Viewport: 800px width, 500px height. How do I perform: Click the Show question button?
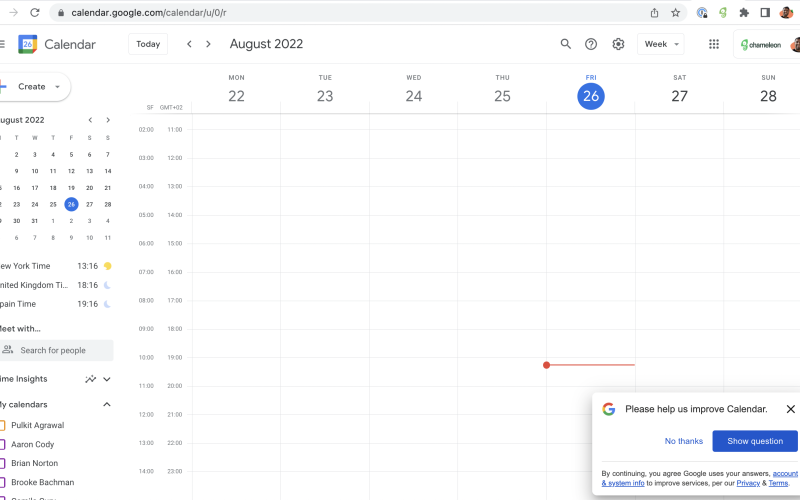pos(755,441)
